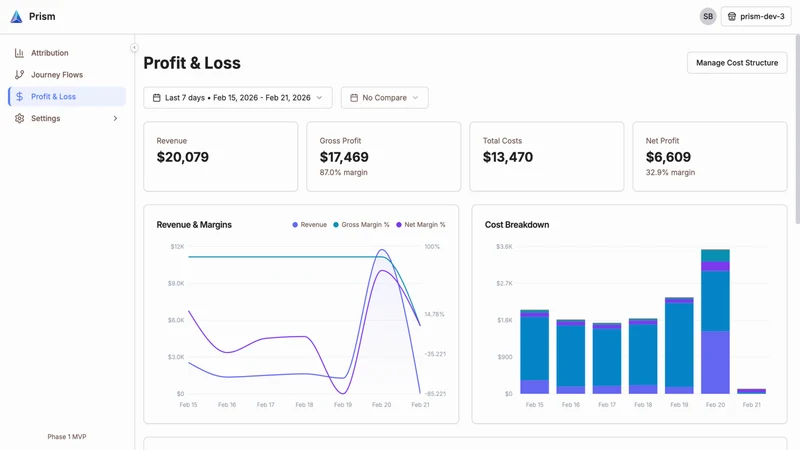Open the Settings menu item
The height and width of the screenshot is (450, 800).
[x=67, y=118]
